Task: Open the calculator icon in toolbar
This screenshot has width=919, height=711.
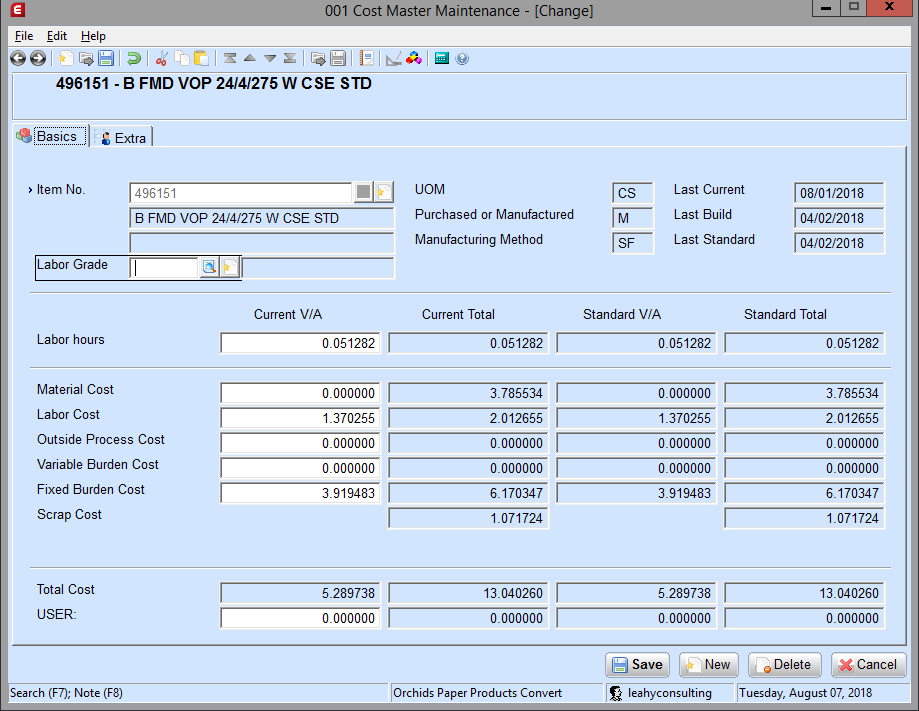Action: (442, 58)
